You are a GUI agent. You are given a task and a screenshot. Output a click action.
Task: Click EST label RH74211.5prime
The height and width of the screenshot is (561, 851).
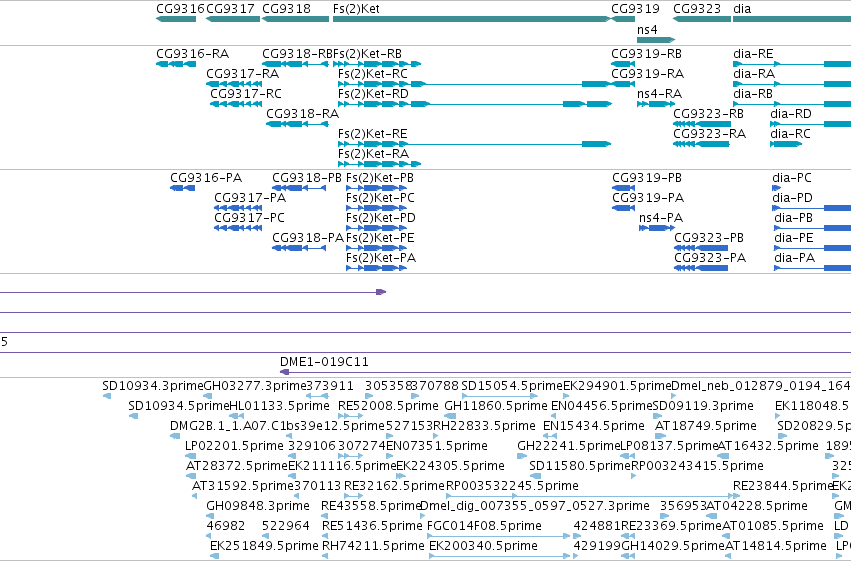pos(373,546)
